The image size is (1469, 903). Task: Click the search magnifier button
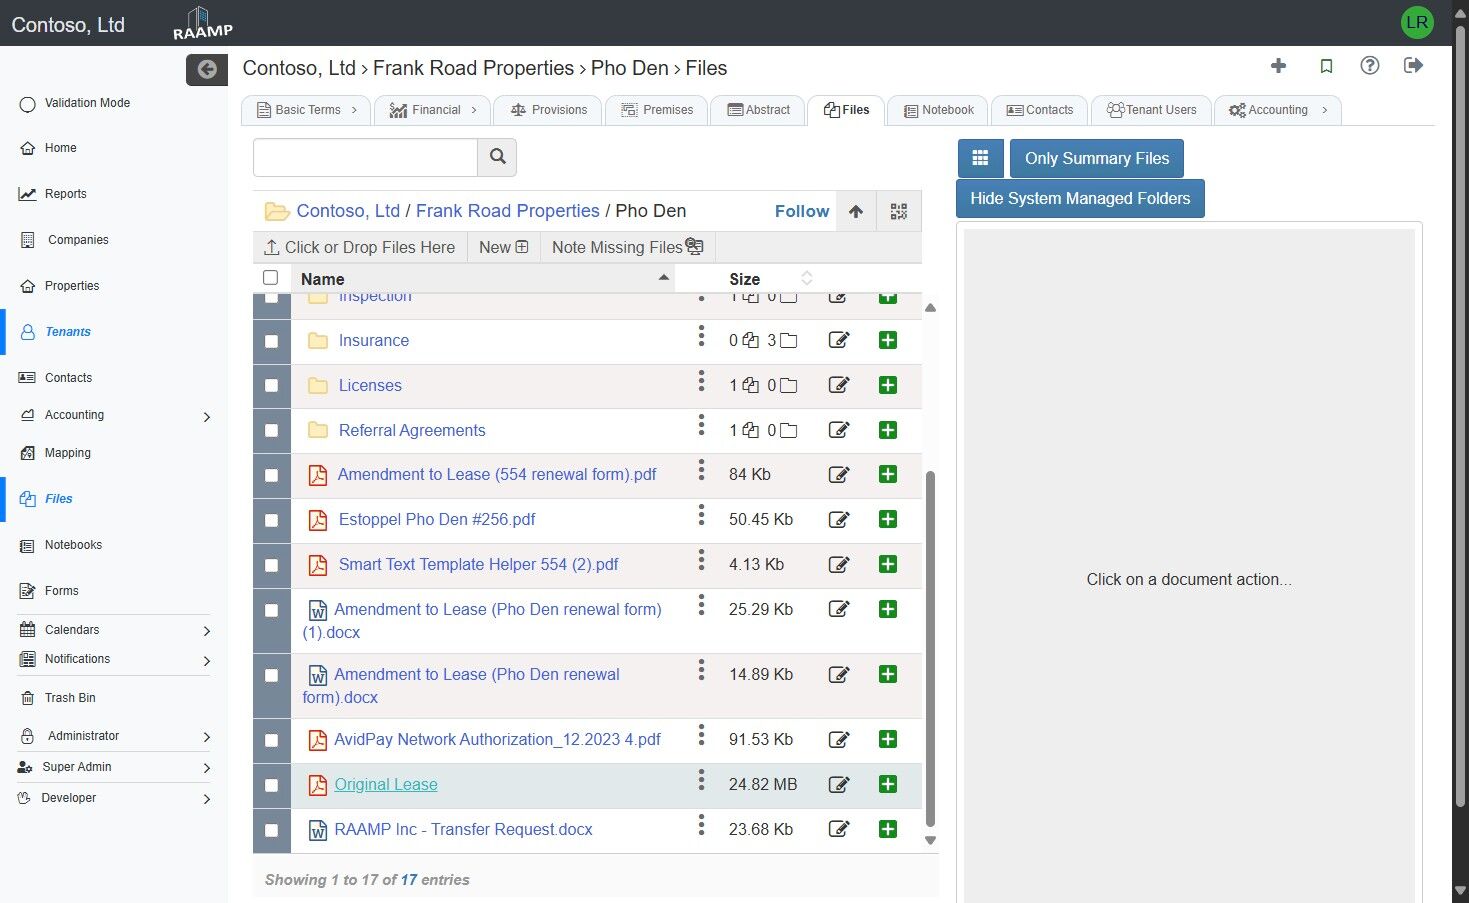[497, 157]
